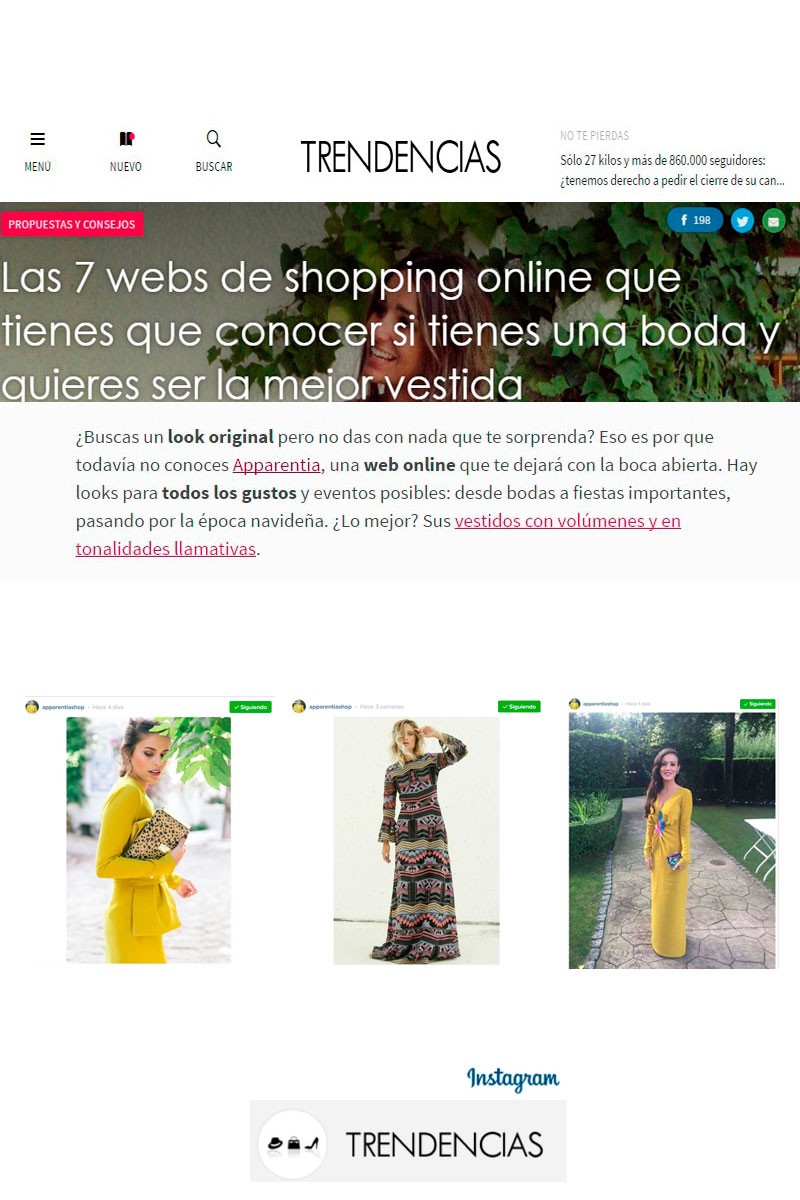Screen dimensions: 800x1200
Task: Share article via Twitter bird icon
Action: [x=742, y=221]
